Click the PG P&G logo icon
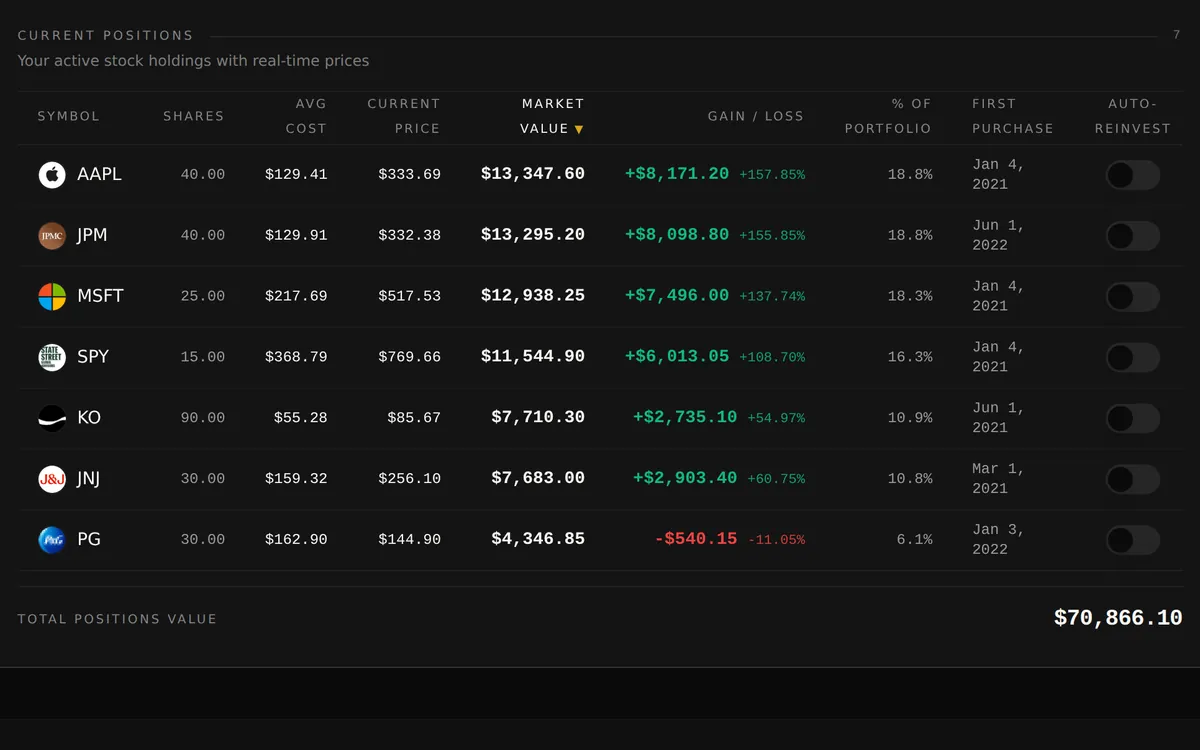1200x750 pixels. [52, 540]
